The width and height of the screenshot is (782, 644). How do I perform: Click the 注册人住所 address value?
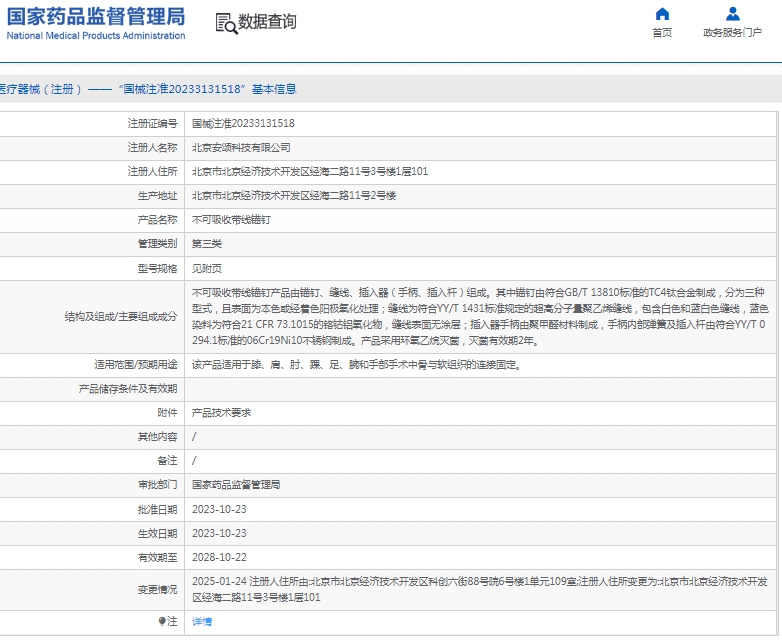tap(310, 172)
